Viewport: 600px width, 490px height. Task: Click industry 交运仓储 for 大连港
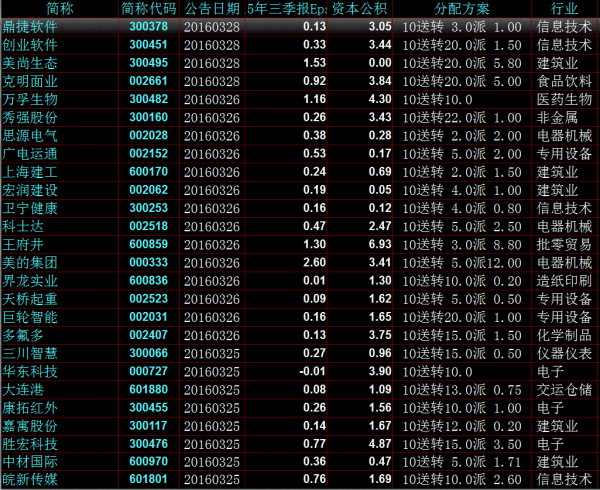(x=564, y=390)
